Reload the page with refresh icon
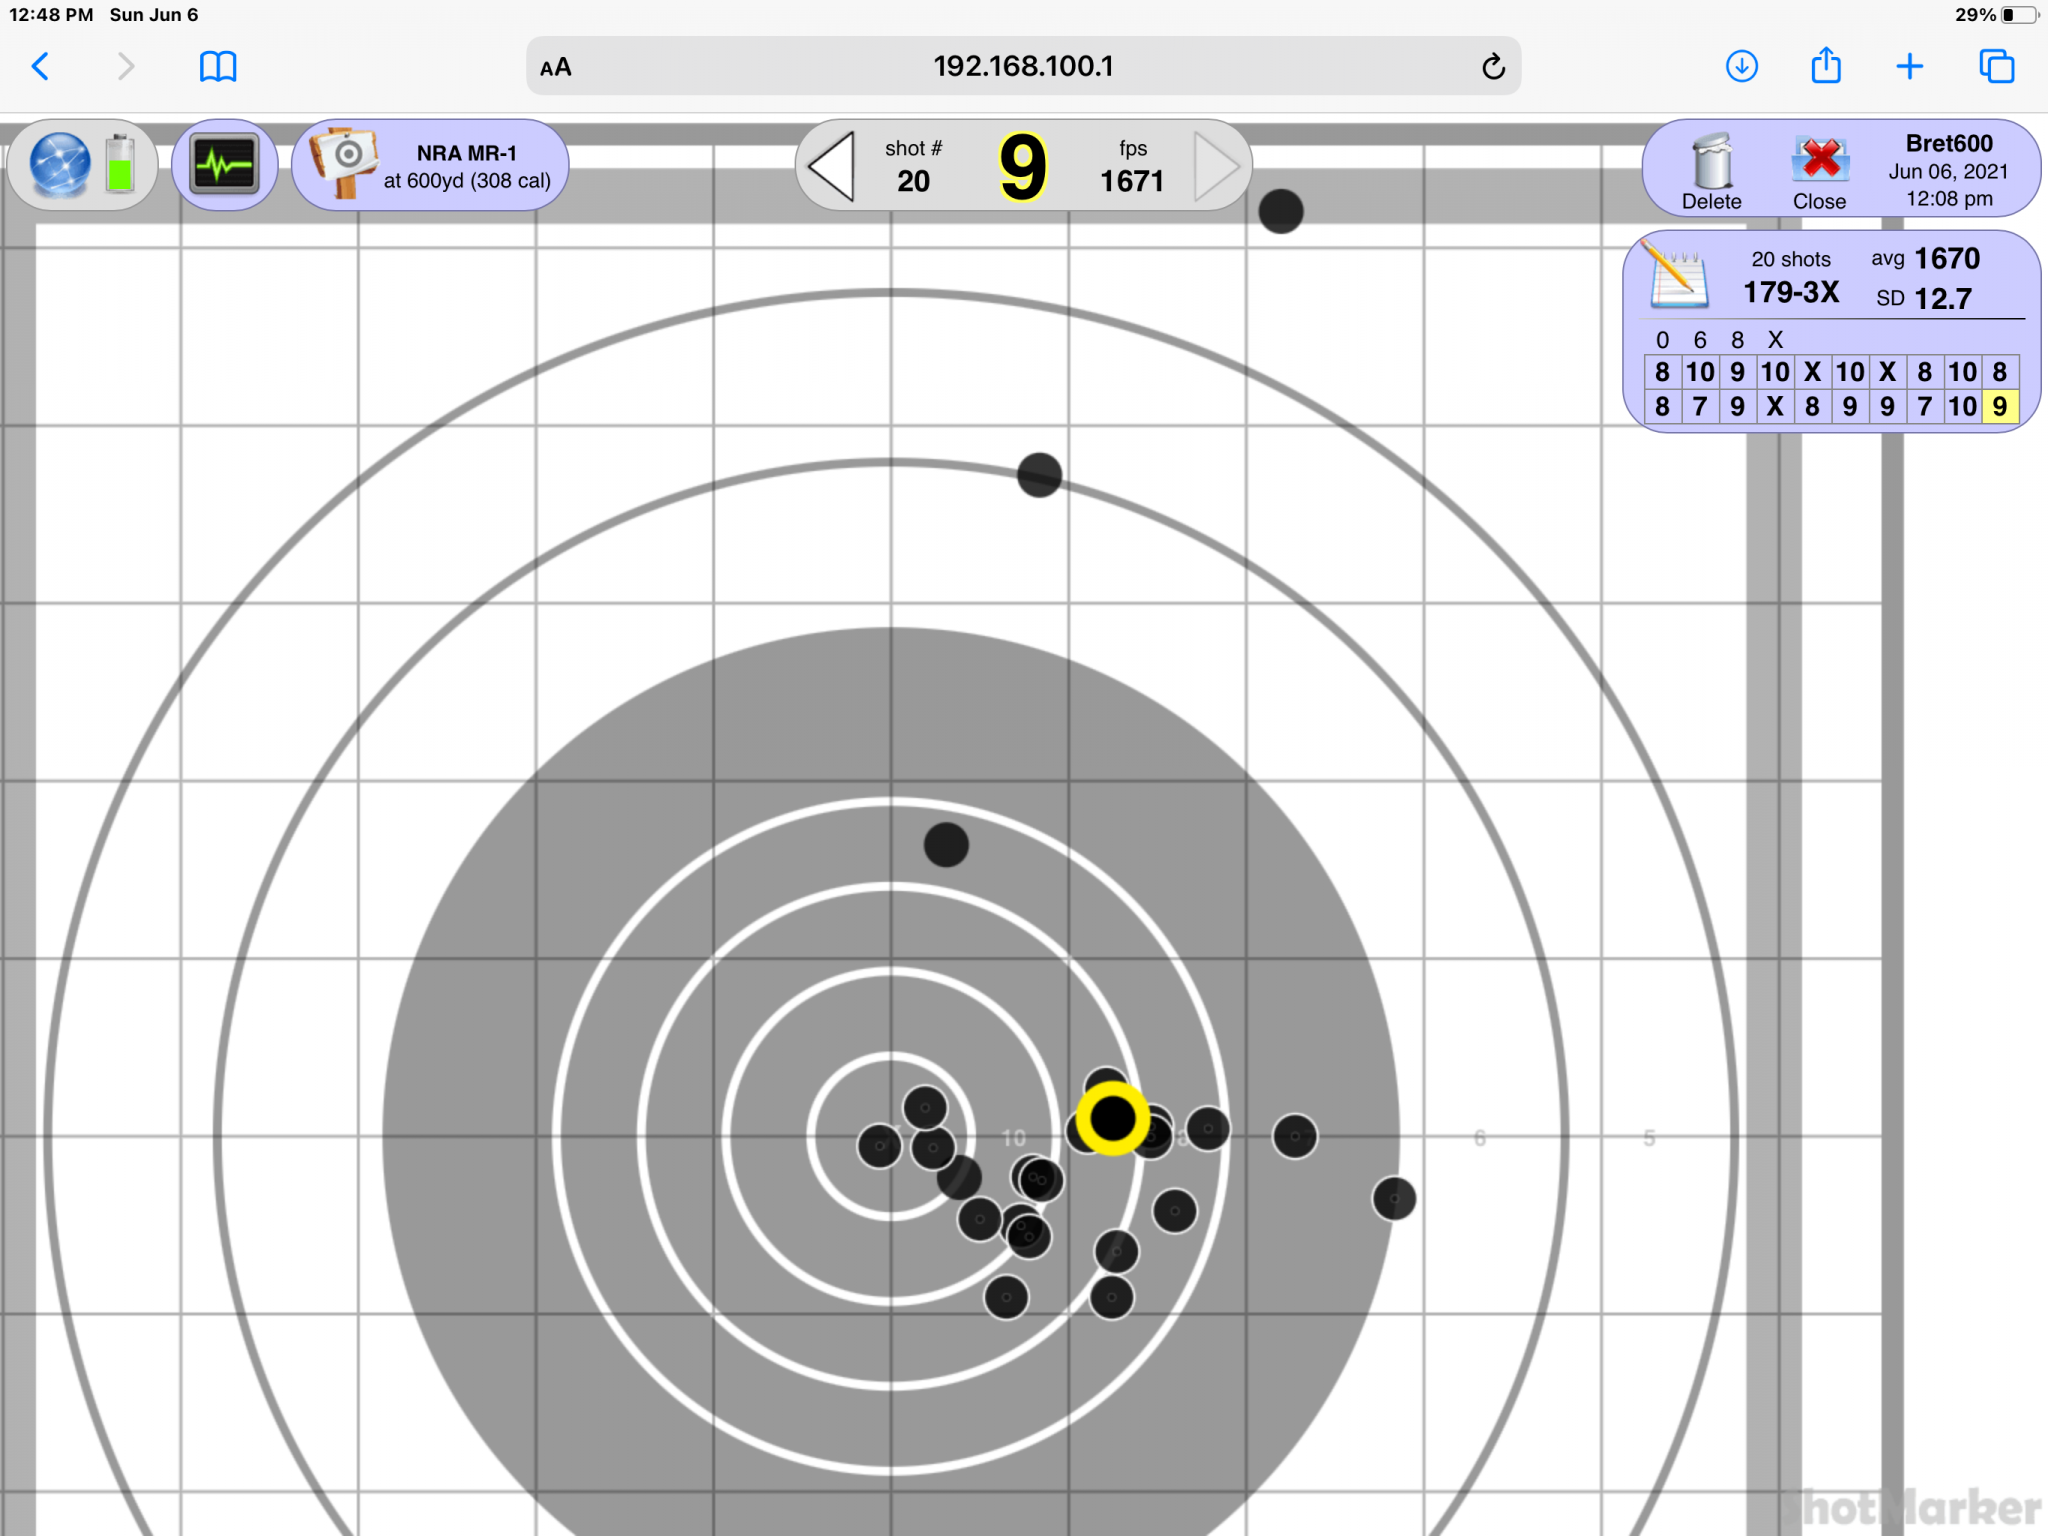Image resolution: width=2048 pixels, height=1536 pixels. point(1493,67)
